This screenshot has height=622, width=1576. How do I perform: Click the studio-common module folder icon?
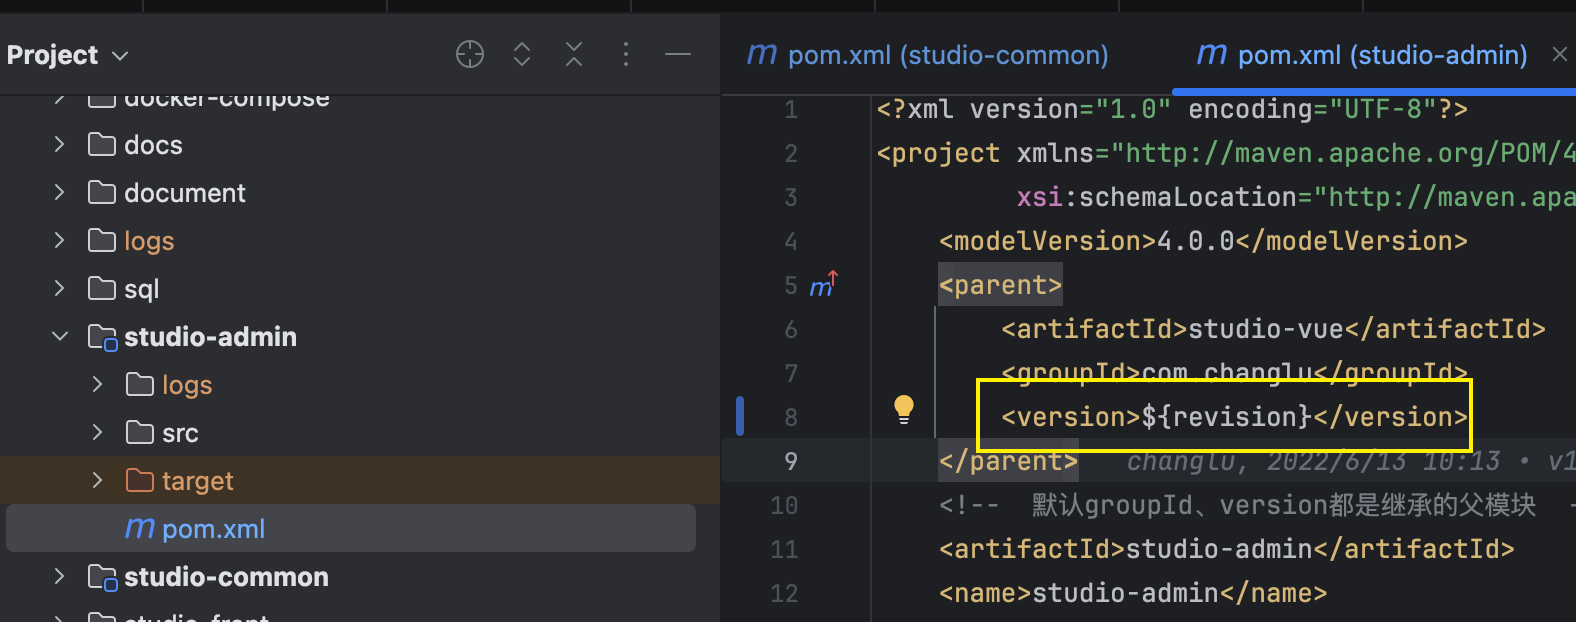point(102,577)
